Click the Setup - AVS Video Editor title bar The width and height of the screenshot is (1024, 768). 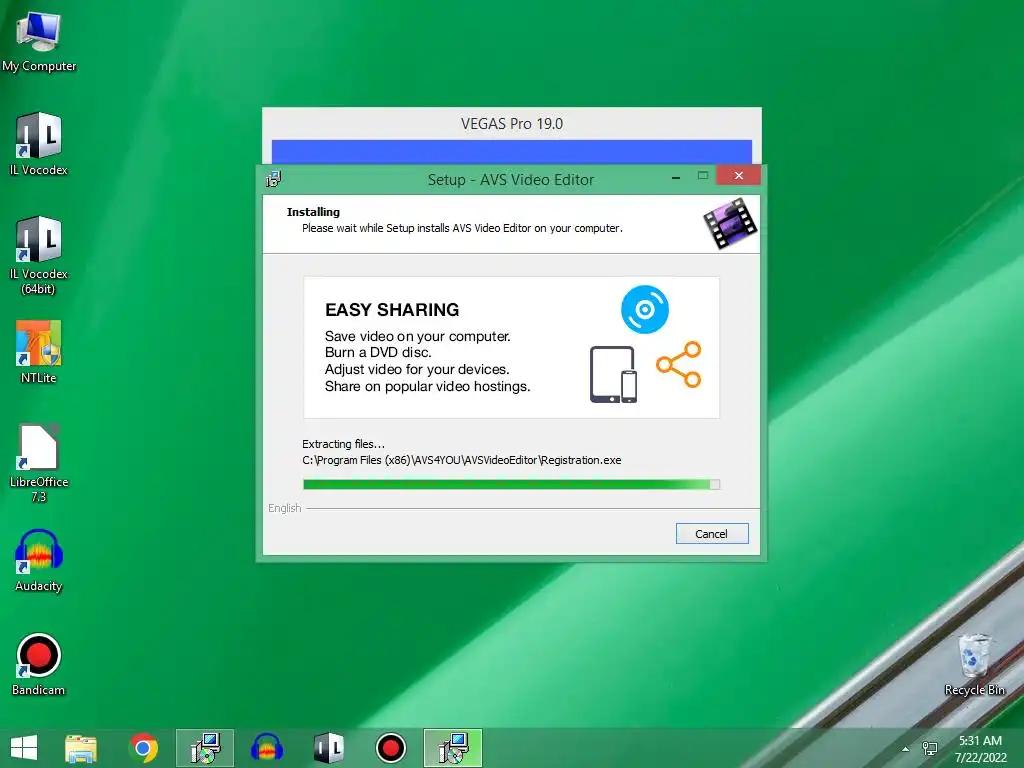click(511, 180)
